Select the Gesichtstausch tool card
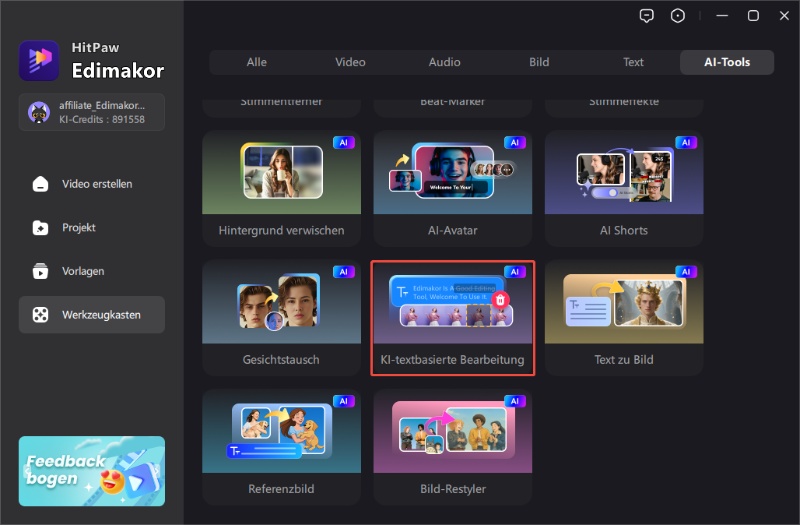 tap(281, 317)
